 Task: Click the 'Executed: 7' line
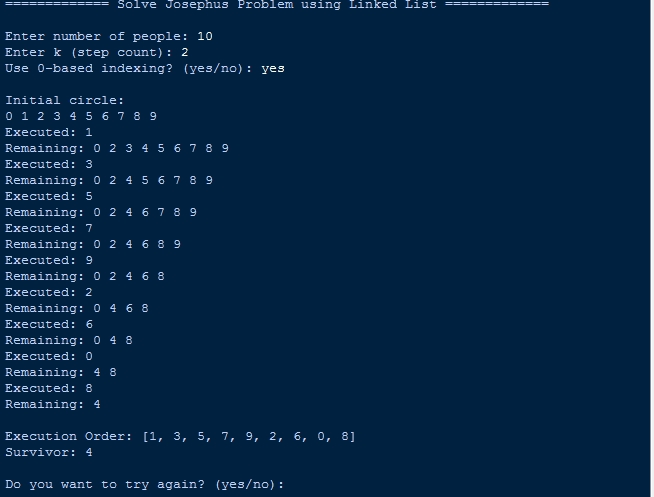(49, 228)
